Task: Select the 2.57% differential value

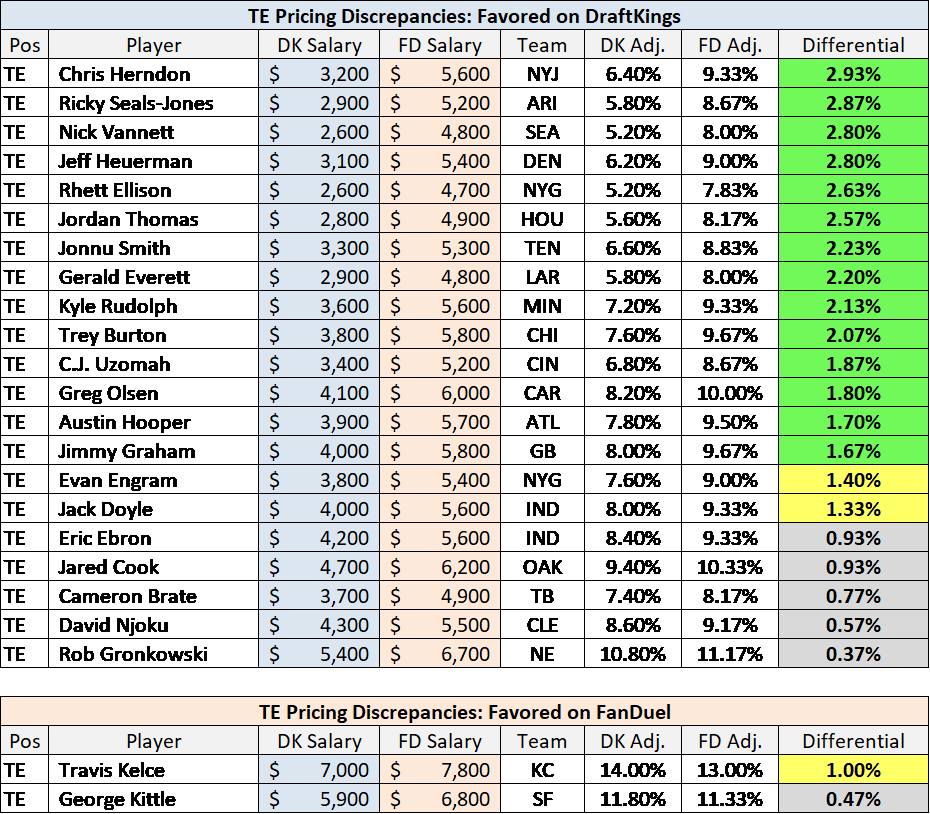Action: pyautogui.click(x=853, y=219)
